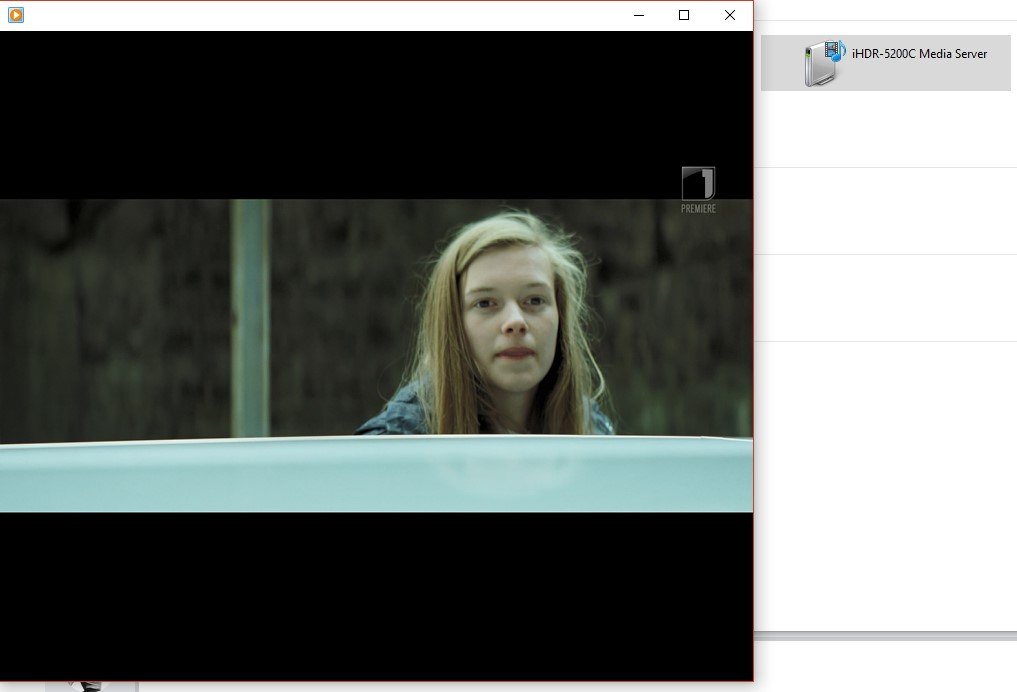Click the Windows Media Player title bar icon
1017x692 pixels.
[x=16, y=15]
